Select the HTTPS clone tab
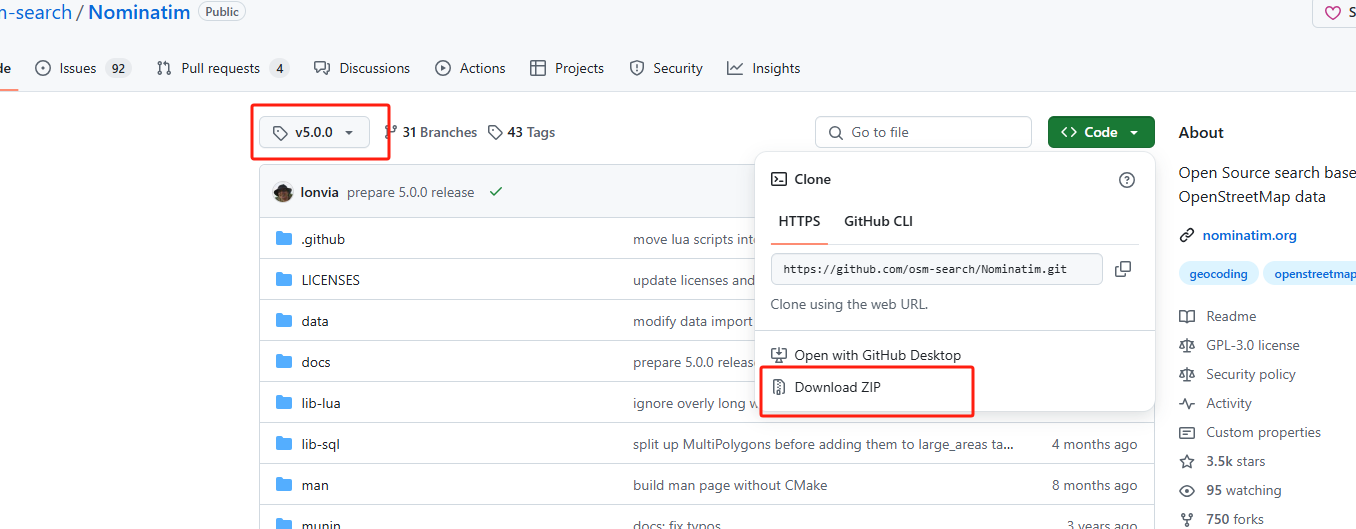 (799, 221)
